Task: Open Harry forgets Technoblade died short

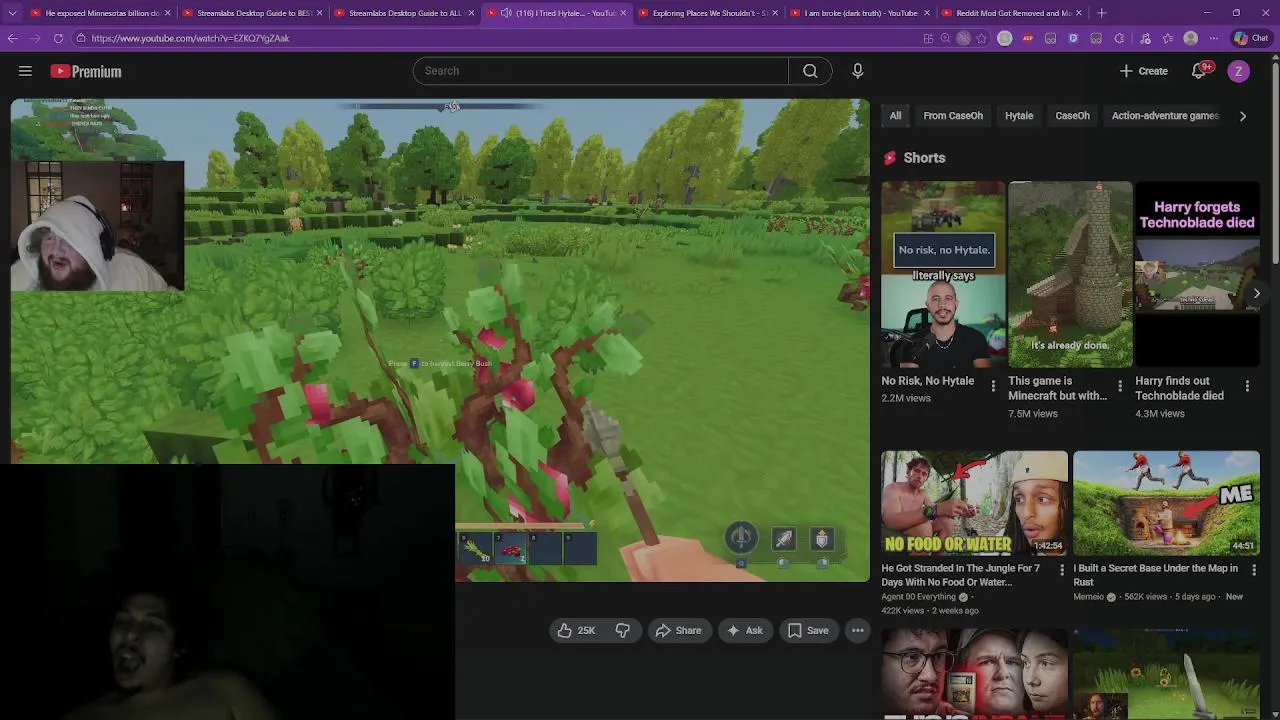Action: (1197, 274)
